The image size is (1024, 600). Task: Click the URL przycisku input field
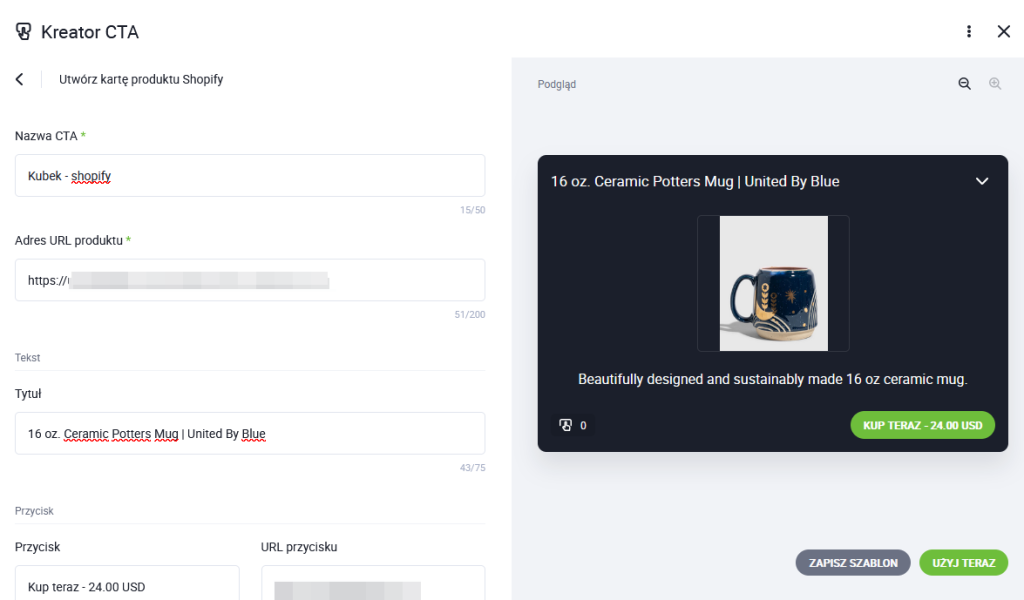pyautogui.click(x=372, y=585)
